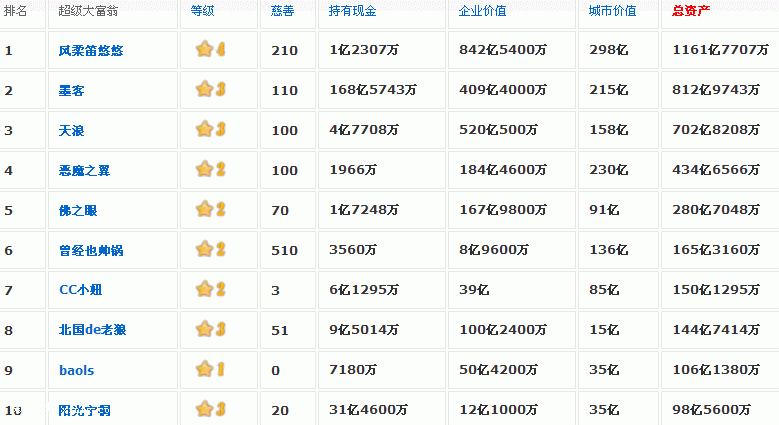779x425 pixels.
Task: Click the star level icon for 天浪
Action: 210,129
